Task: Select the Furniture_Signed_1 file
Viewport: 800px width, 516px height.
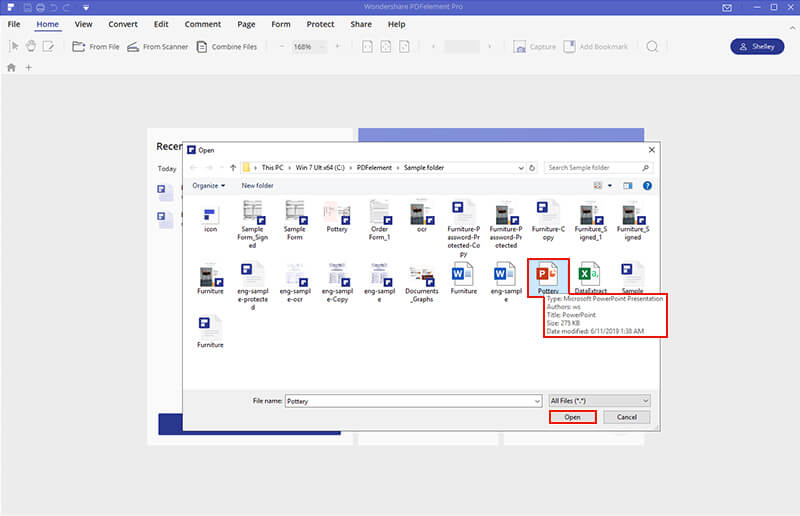Action: (590, 220)
